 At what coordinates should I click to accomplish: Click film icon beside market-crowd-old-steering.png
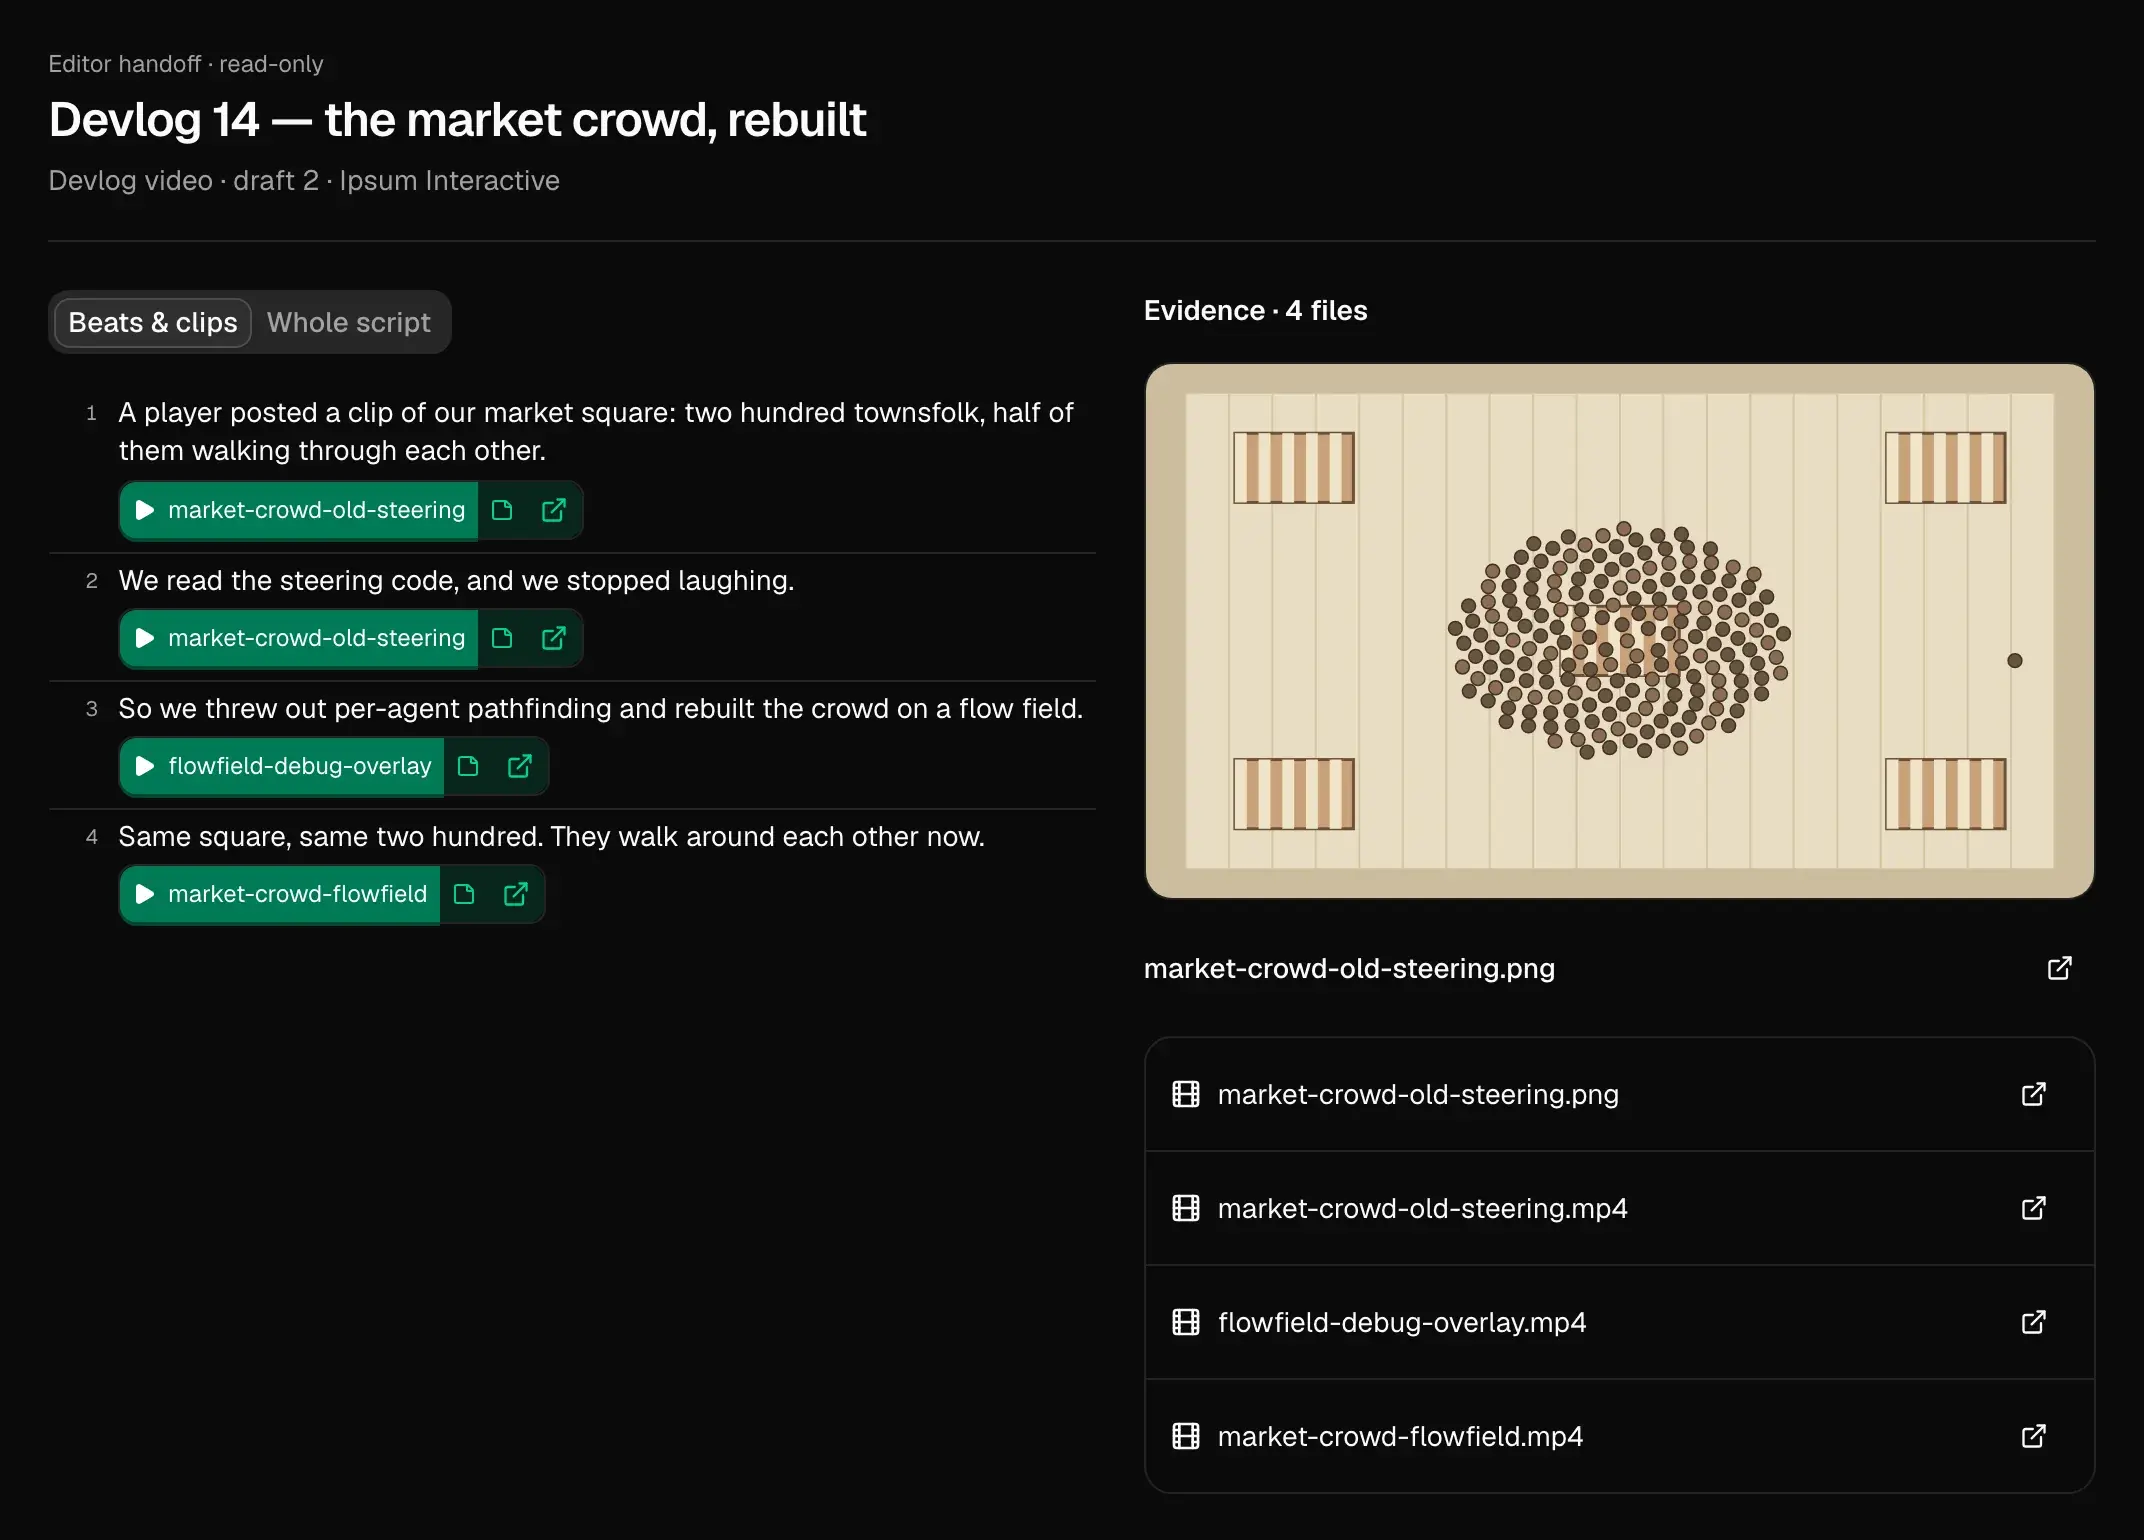(x=1186, y=1094)
